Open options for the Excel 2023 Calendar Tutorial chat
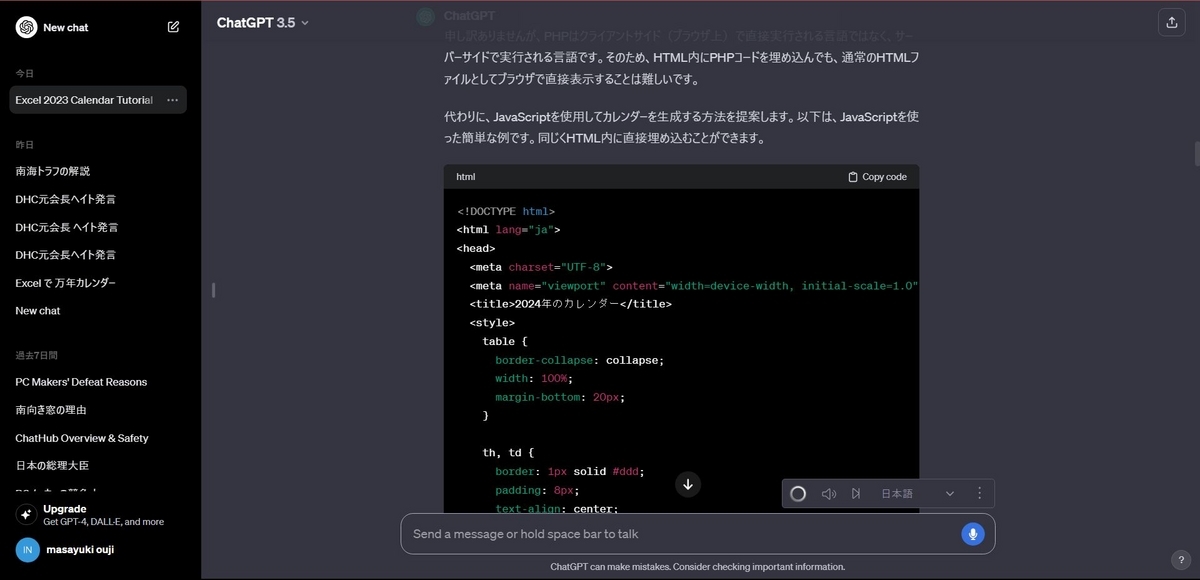The width and height of the screenshot is (1200, 580). (173, 100)
